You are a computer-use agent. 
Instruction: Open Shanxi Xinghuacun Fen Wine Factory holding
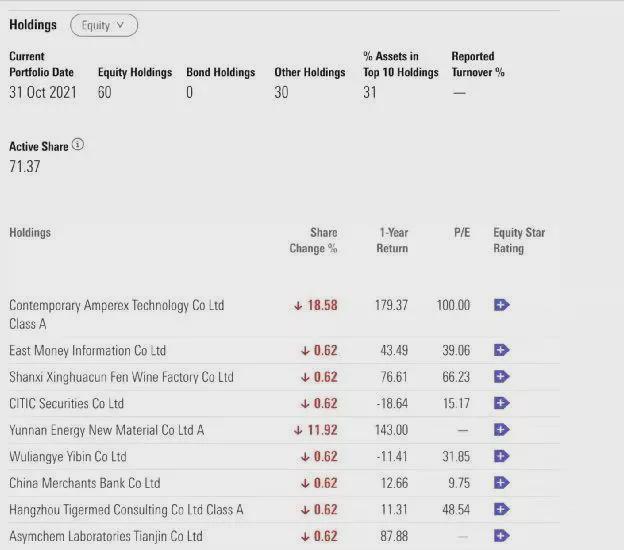(x=121, y=377)
